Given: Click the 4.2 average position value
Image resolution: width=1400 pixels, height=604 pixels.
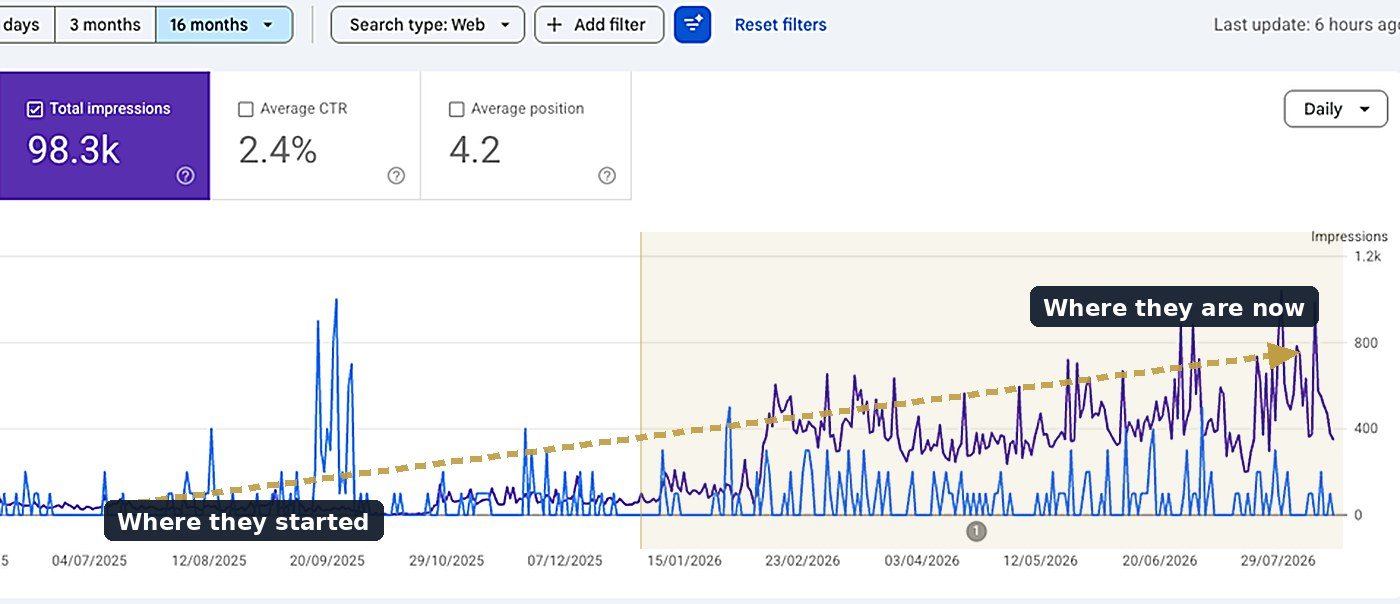Looking at the screenshot, I should (x=475, y=150).
